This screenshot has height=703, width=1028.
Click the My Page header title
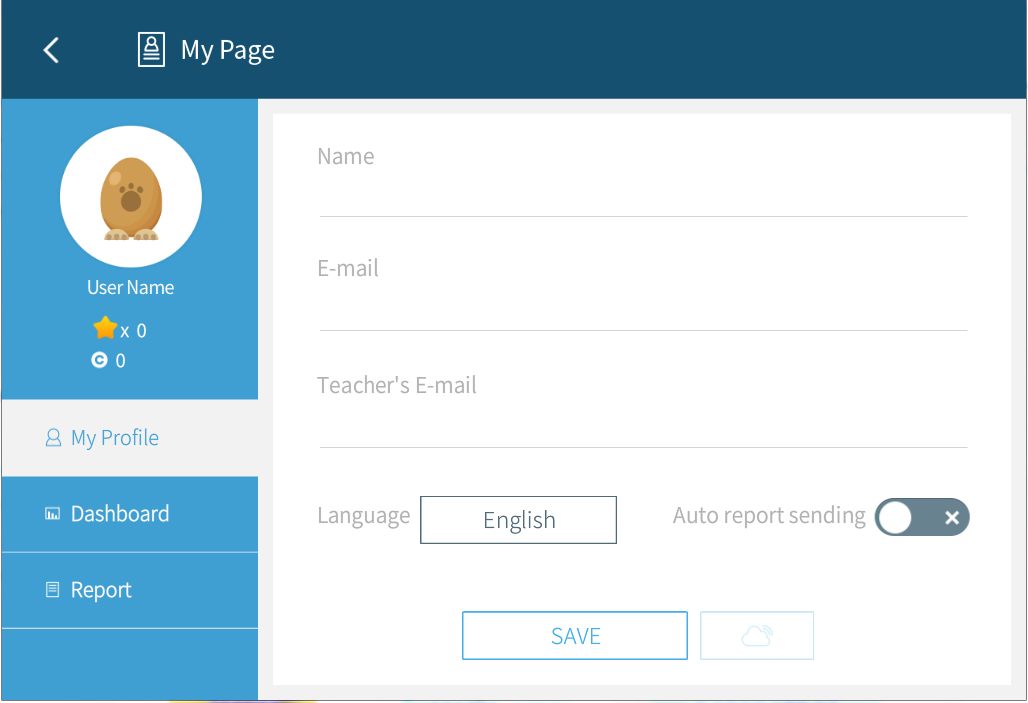coord(227,50)
